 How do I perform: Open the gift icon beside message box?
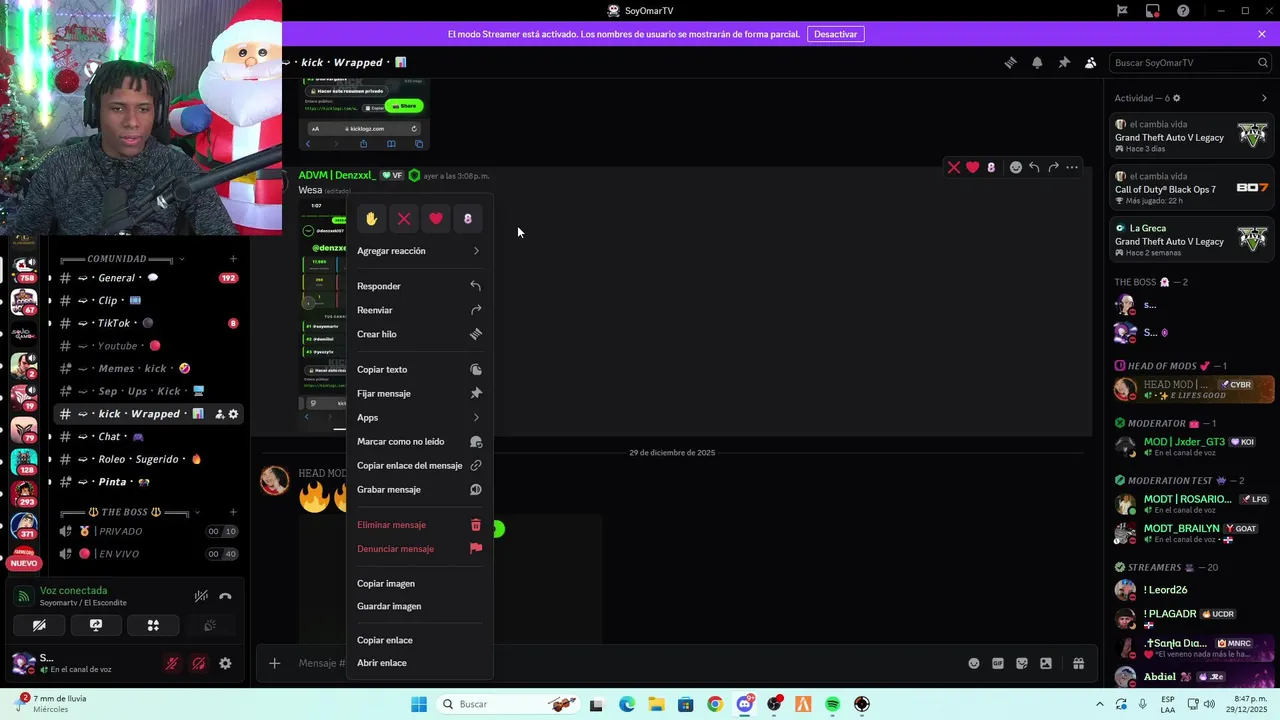[1078, 663]
